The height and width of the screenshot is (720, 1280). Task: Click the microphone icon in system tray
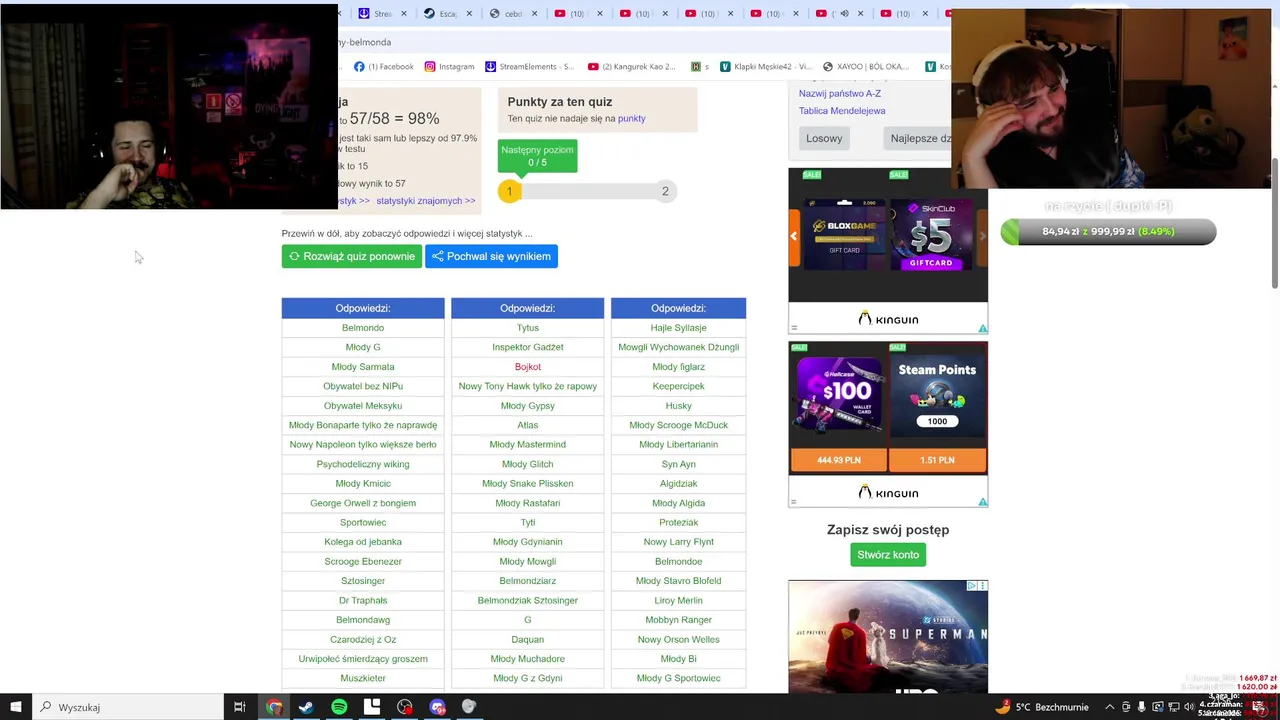click(1141, 707)
